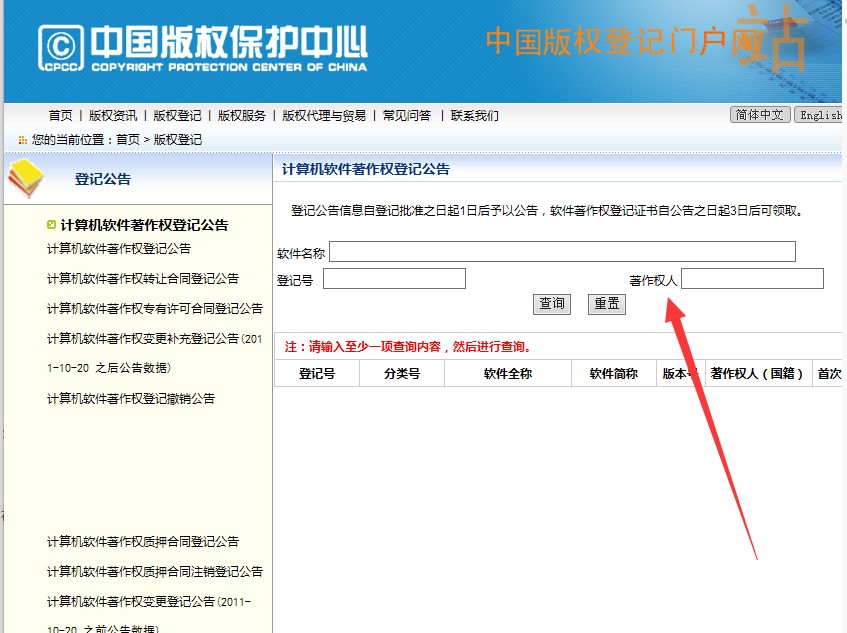Click the 重置 reset button
Image resolution: width=847 pixels, height=633 pixels.
coord(607,304)
